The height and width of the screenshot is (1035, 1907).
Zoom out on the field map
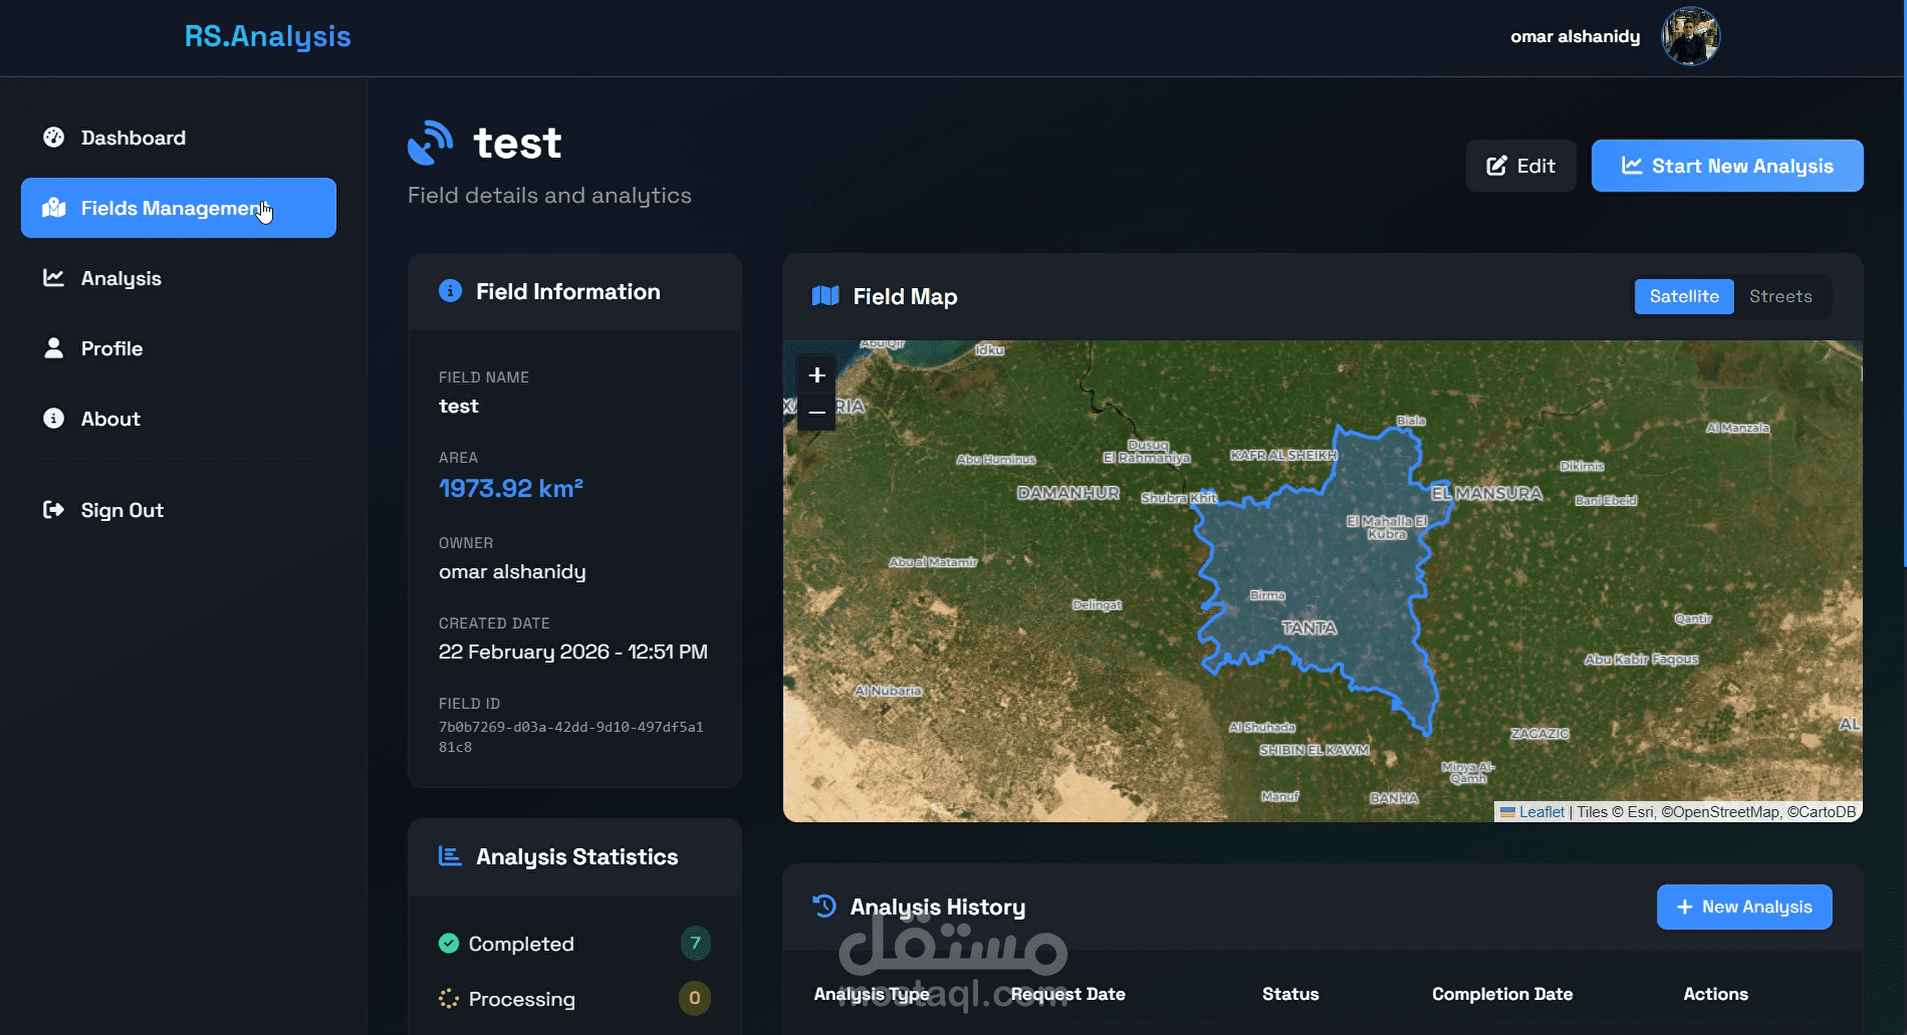tap(817, 412)
